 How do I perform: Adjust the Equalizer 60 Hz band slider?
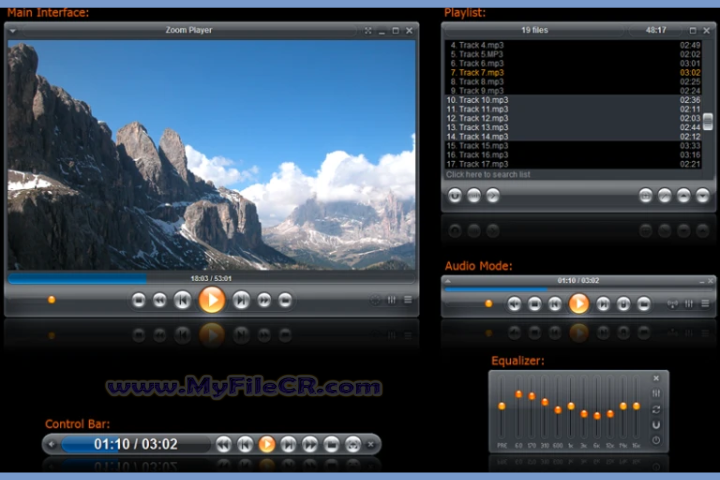tap(518, 394)
